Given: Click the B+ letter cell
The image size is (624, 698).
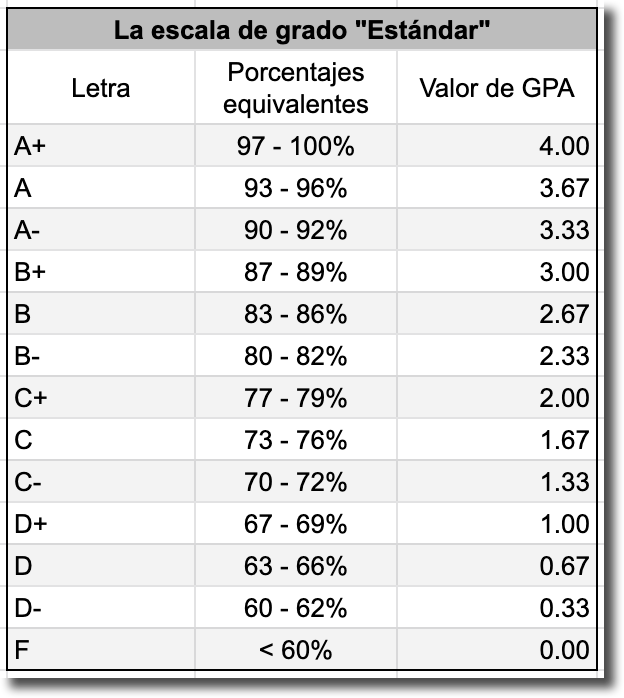Looking at the screenshot, I should (x=101, y=273).
